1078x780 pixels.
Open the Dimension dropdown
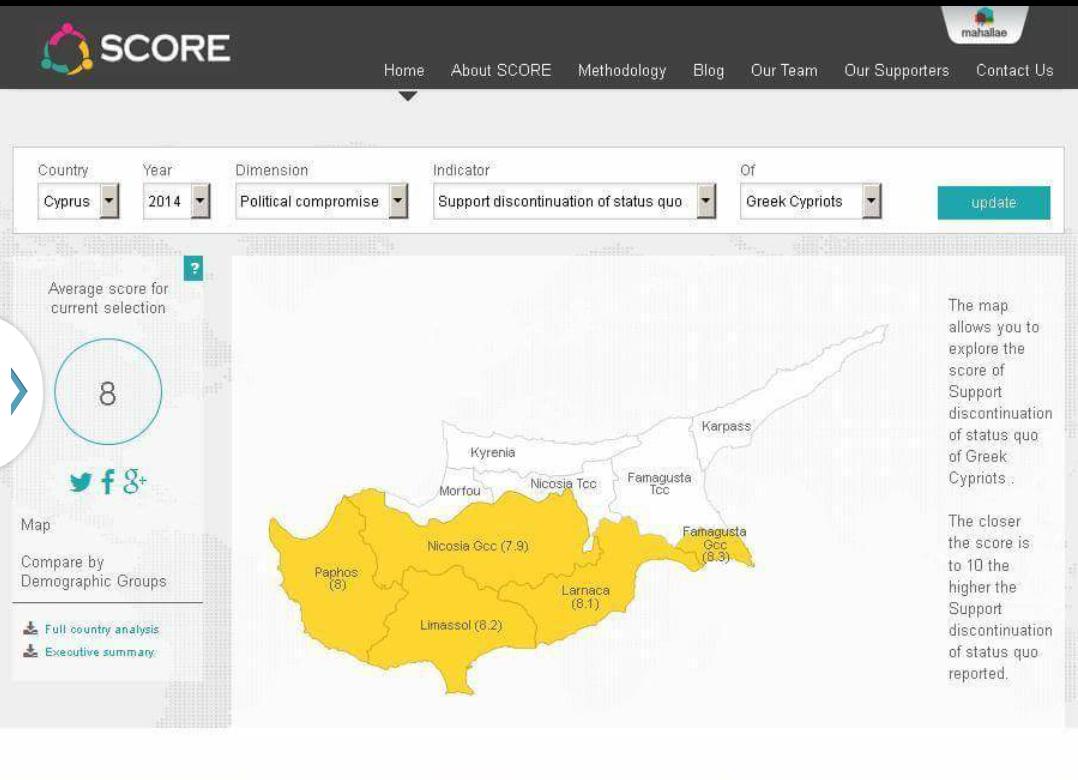[x=398, y=201]
